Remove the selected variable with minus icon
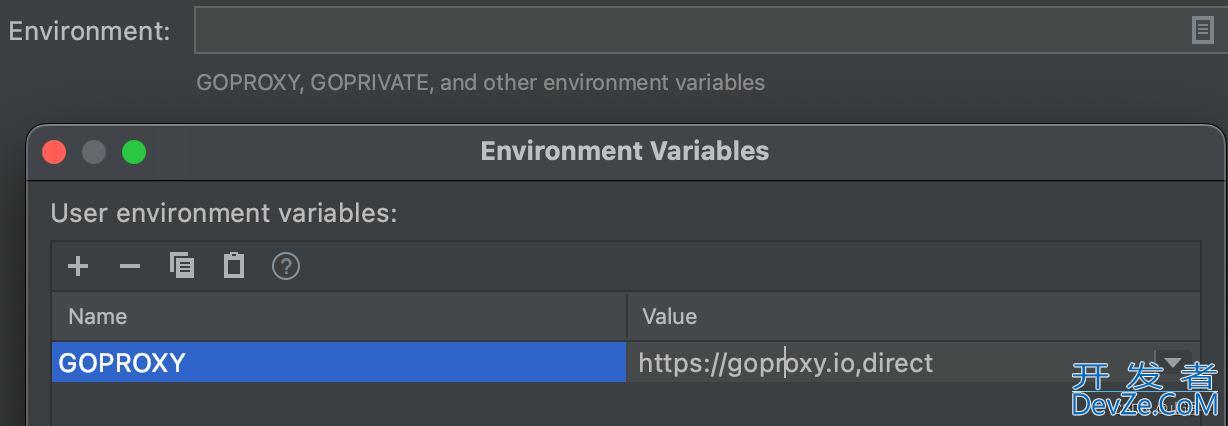Screen dimensions: 1228x426 point(130,266)
